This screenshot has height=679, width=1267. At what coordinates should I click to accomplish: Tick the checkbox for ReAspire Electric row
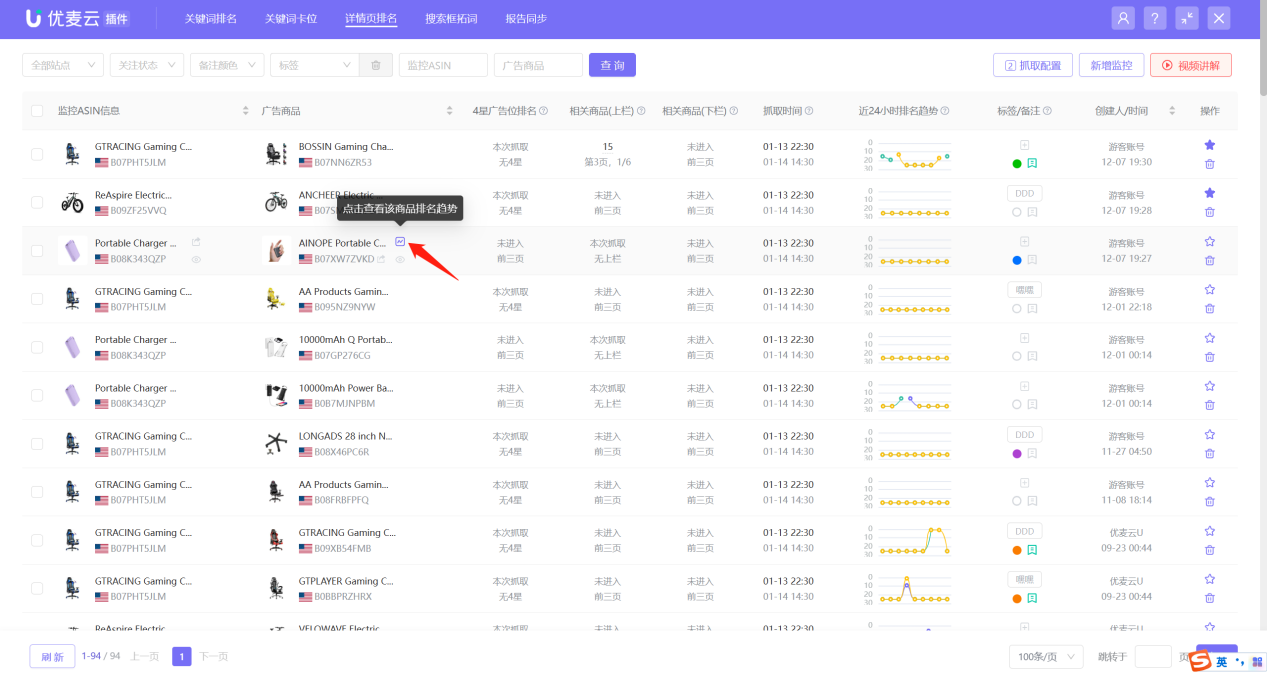coord(37,202)
